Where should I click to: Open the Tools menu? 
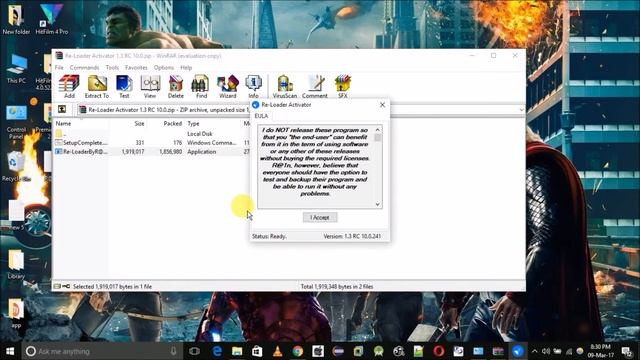[112, 67]
